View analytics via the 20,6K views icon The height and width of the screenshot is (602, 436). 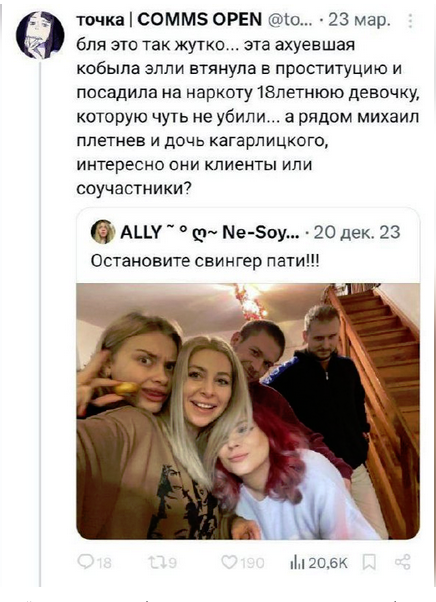(297, 563)
